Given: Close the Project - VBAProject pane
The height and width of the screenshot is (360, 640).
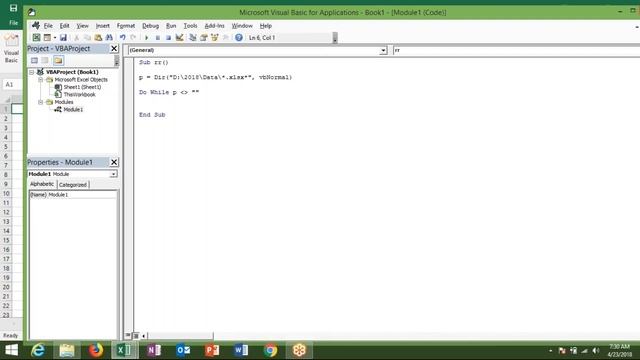Looking at the screenshot, I should [114, 49].
